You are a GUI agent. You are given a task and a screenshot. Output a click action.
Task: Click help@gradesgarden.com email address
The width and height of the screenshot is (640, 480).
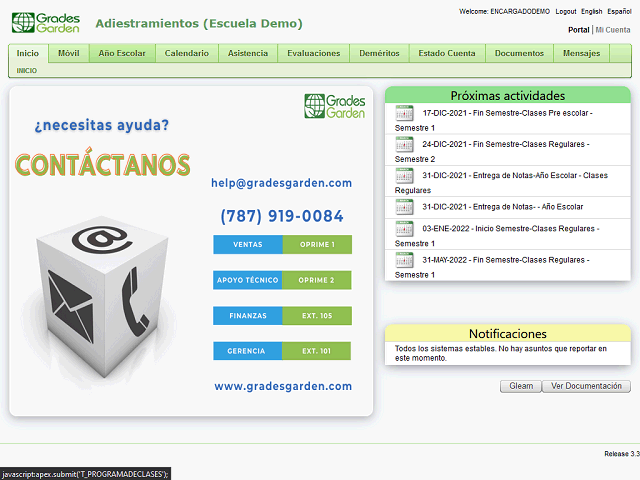281,183
